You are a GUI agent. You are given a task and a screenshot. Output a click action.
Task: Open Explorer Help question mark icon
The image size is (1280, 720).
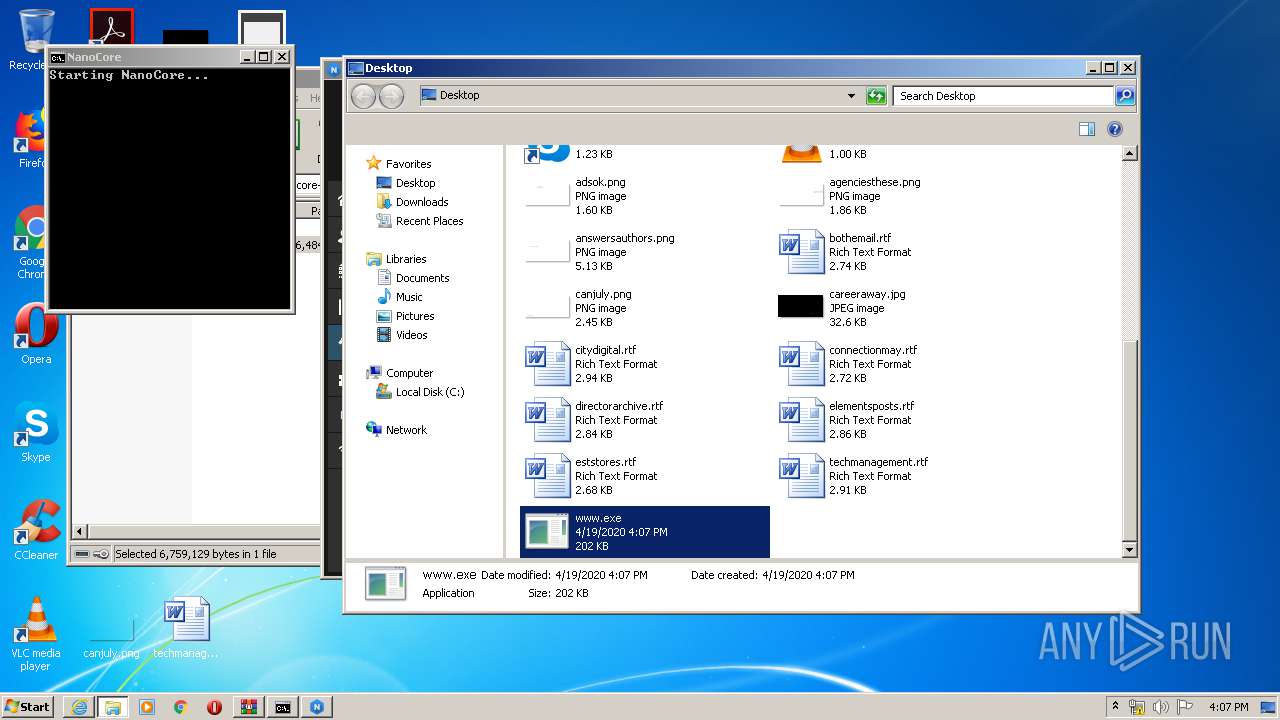point(1115,129)
